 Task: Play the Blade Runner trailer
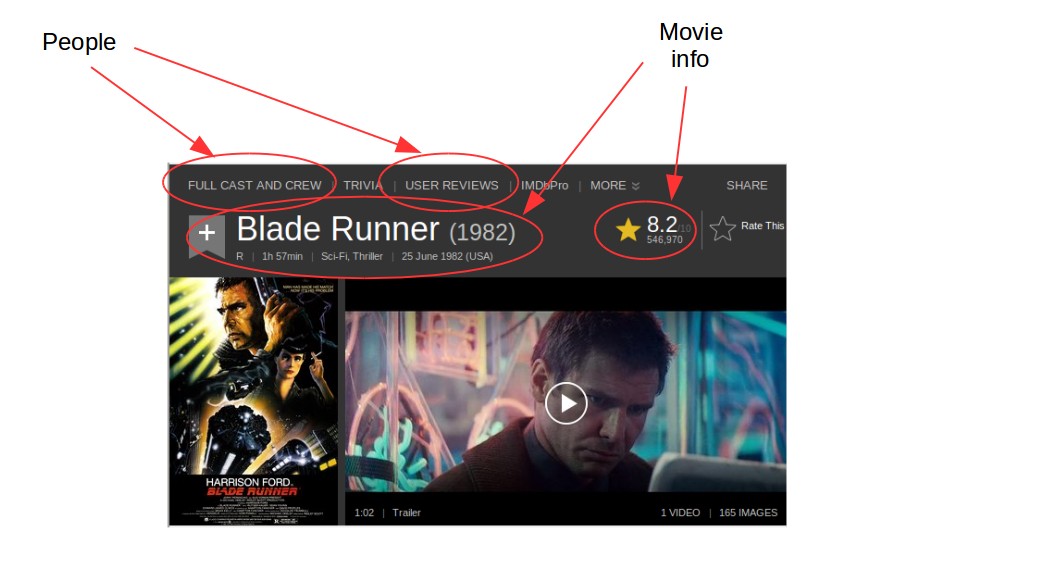566,403
